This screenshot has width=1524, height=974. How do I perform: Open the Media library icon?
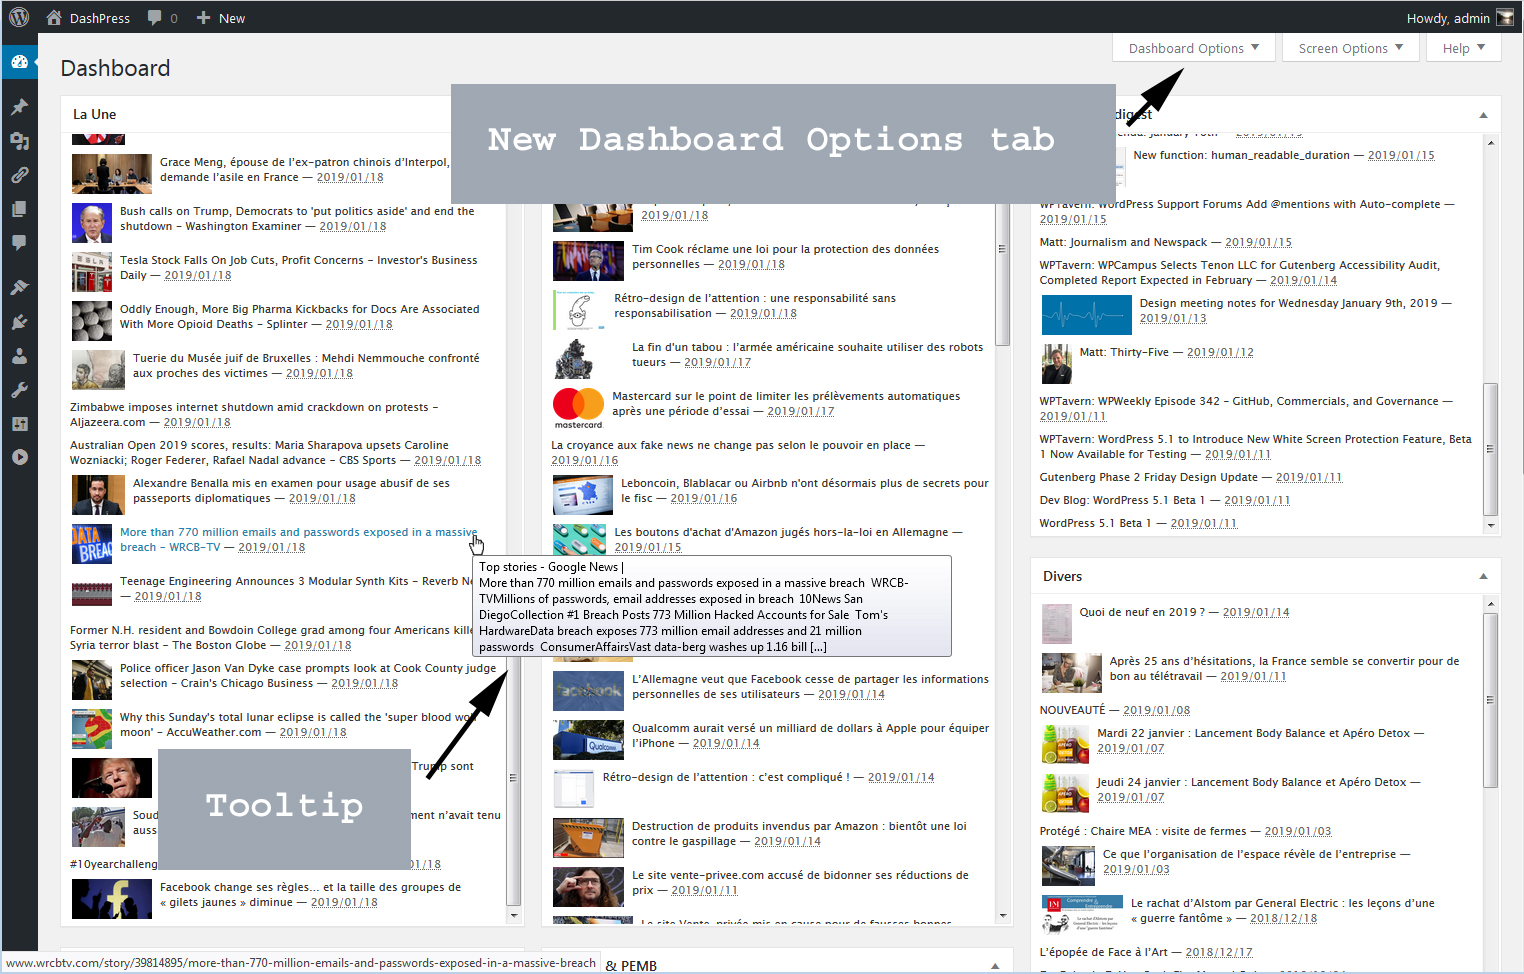pos(19,141)
